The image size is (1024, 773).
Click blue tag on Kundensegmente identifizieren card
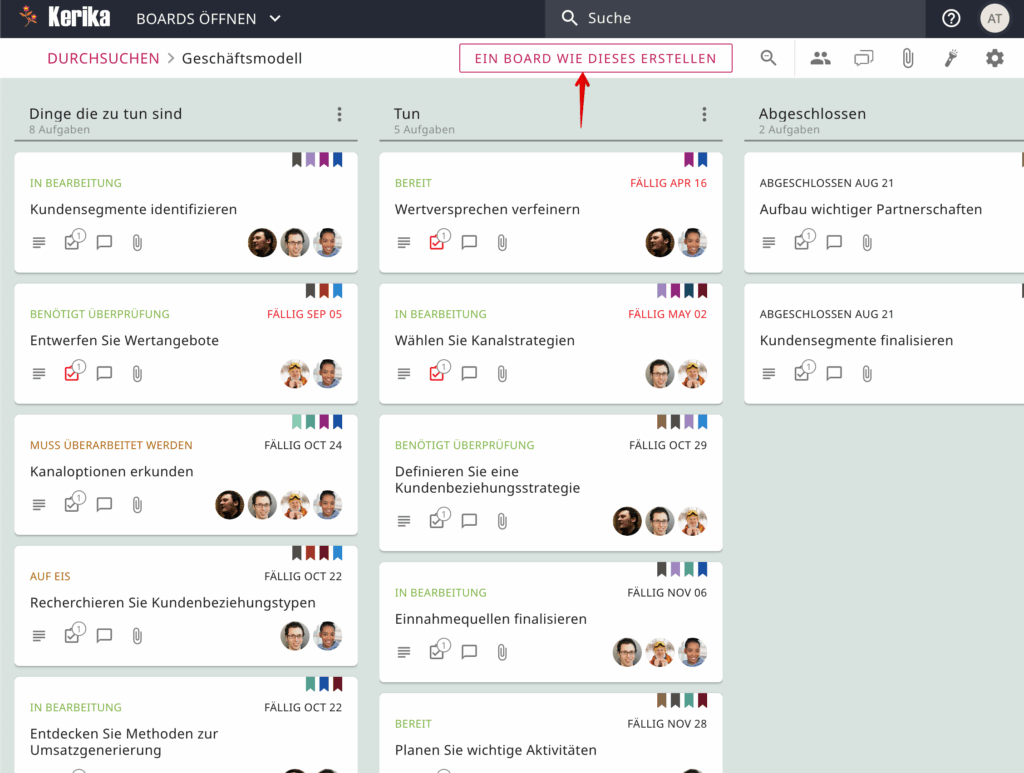click(337, 159)
